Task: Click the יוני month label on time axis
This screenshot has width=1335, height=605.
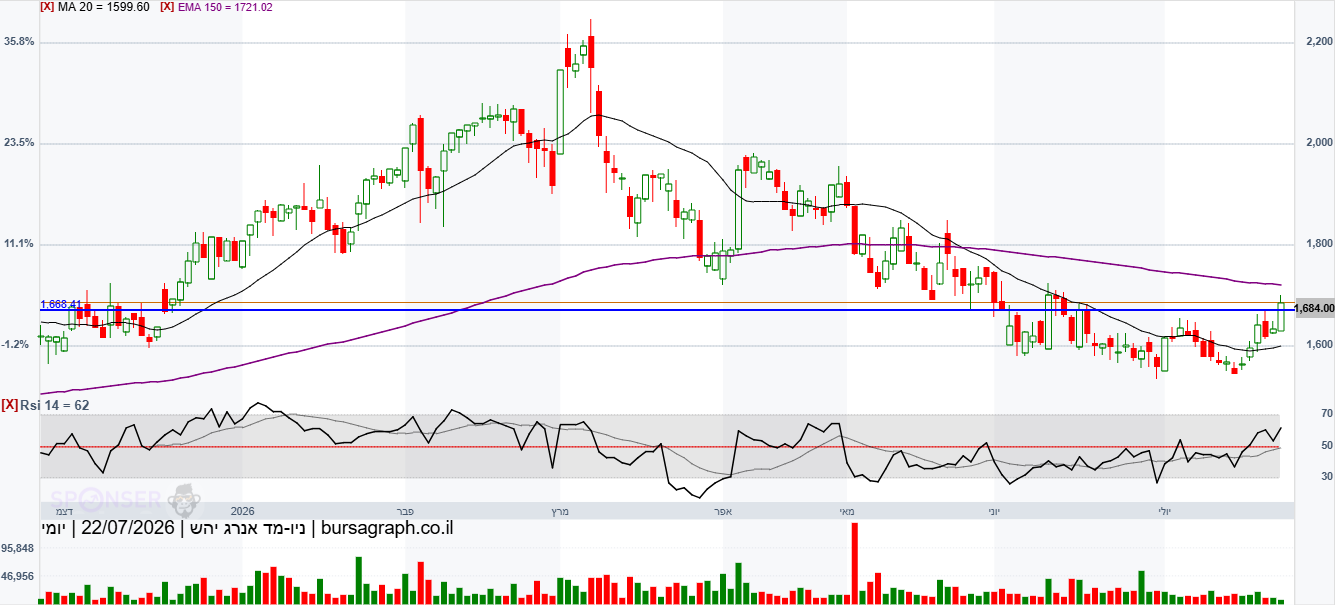Action: (993, 511)
